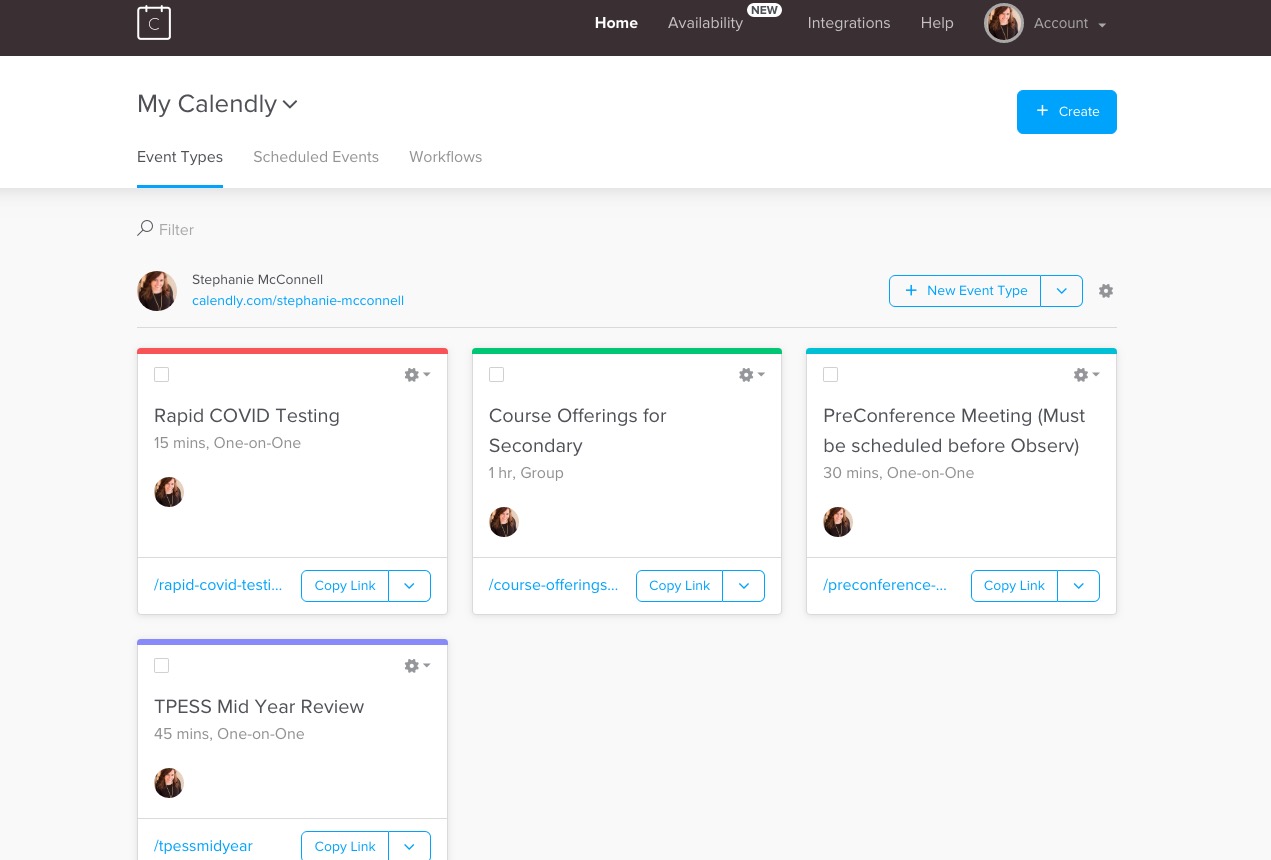Click the Calendly logo icon

click(x=154, y=22)
